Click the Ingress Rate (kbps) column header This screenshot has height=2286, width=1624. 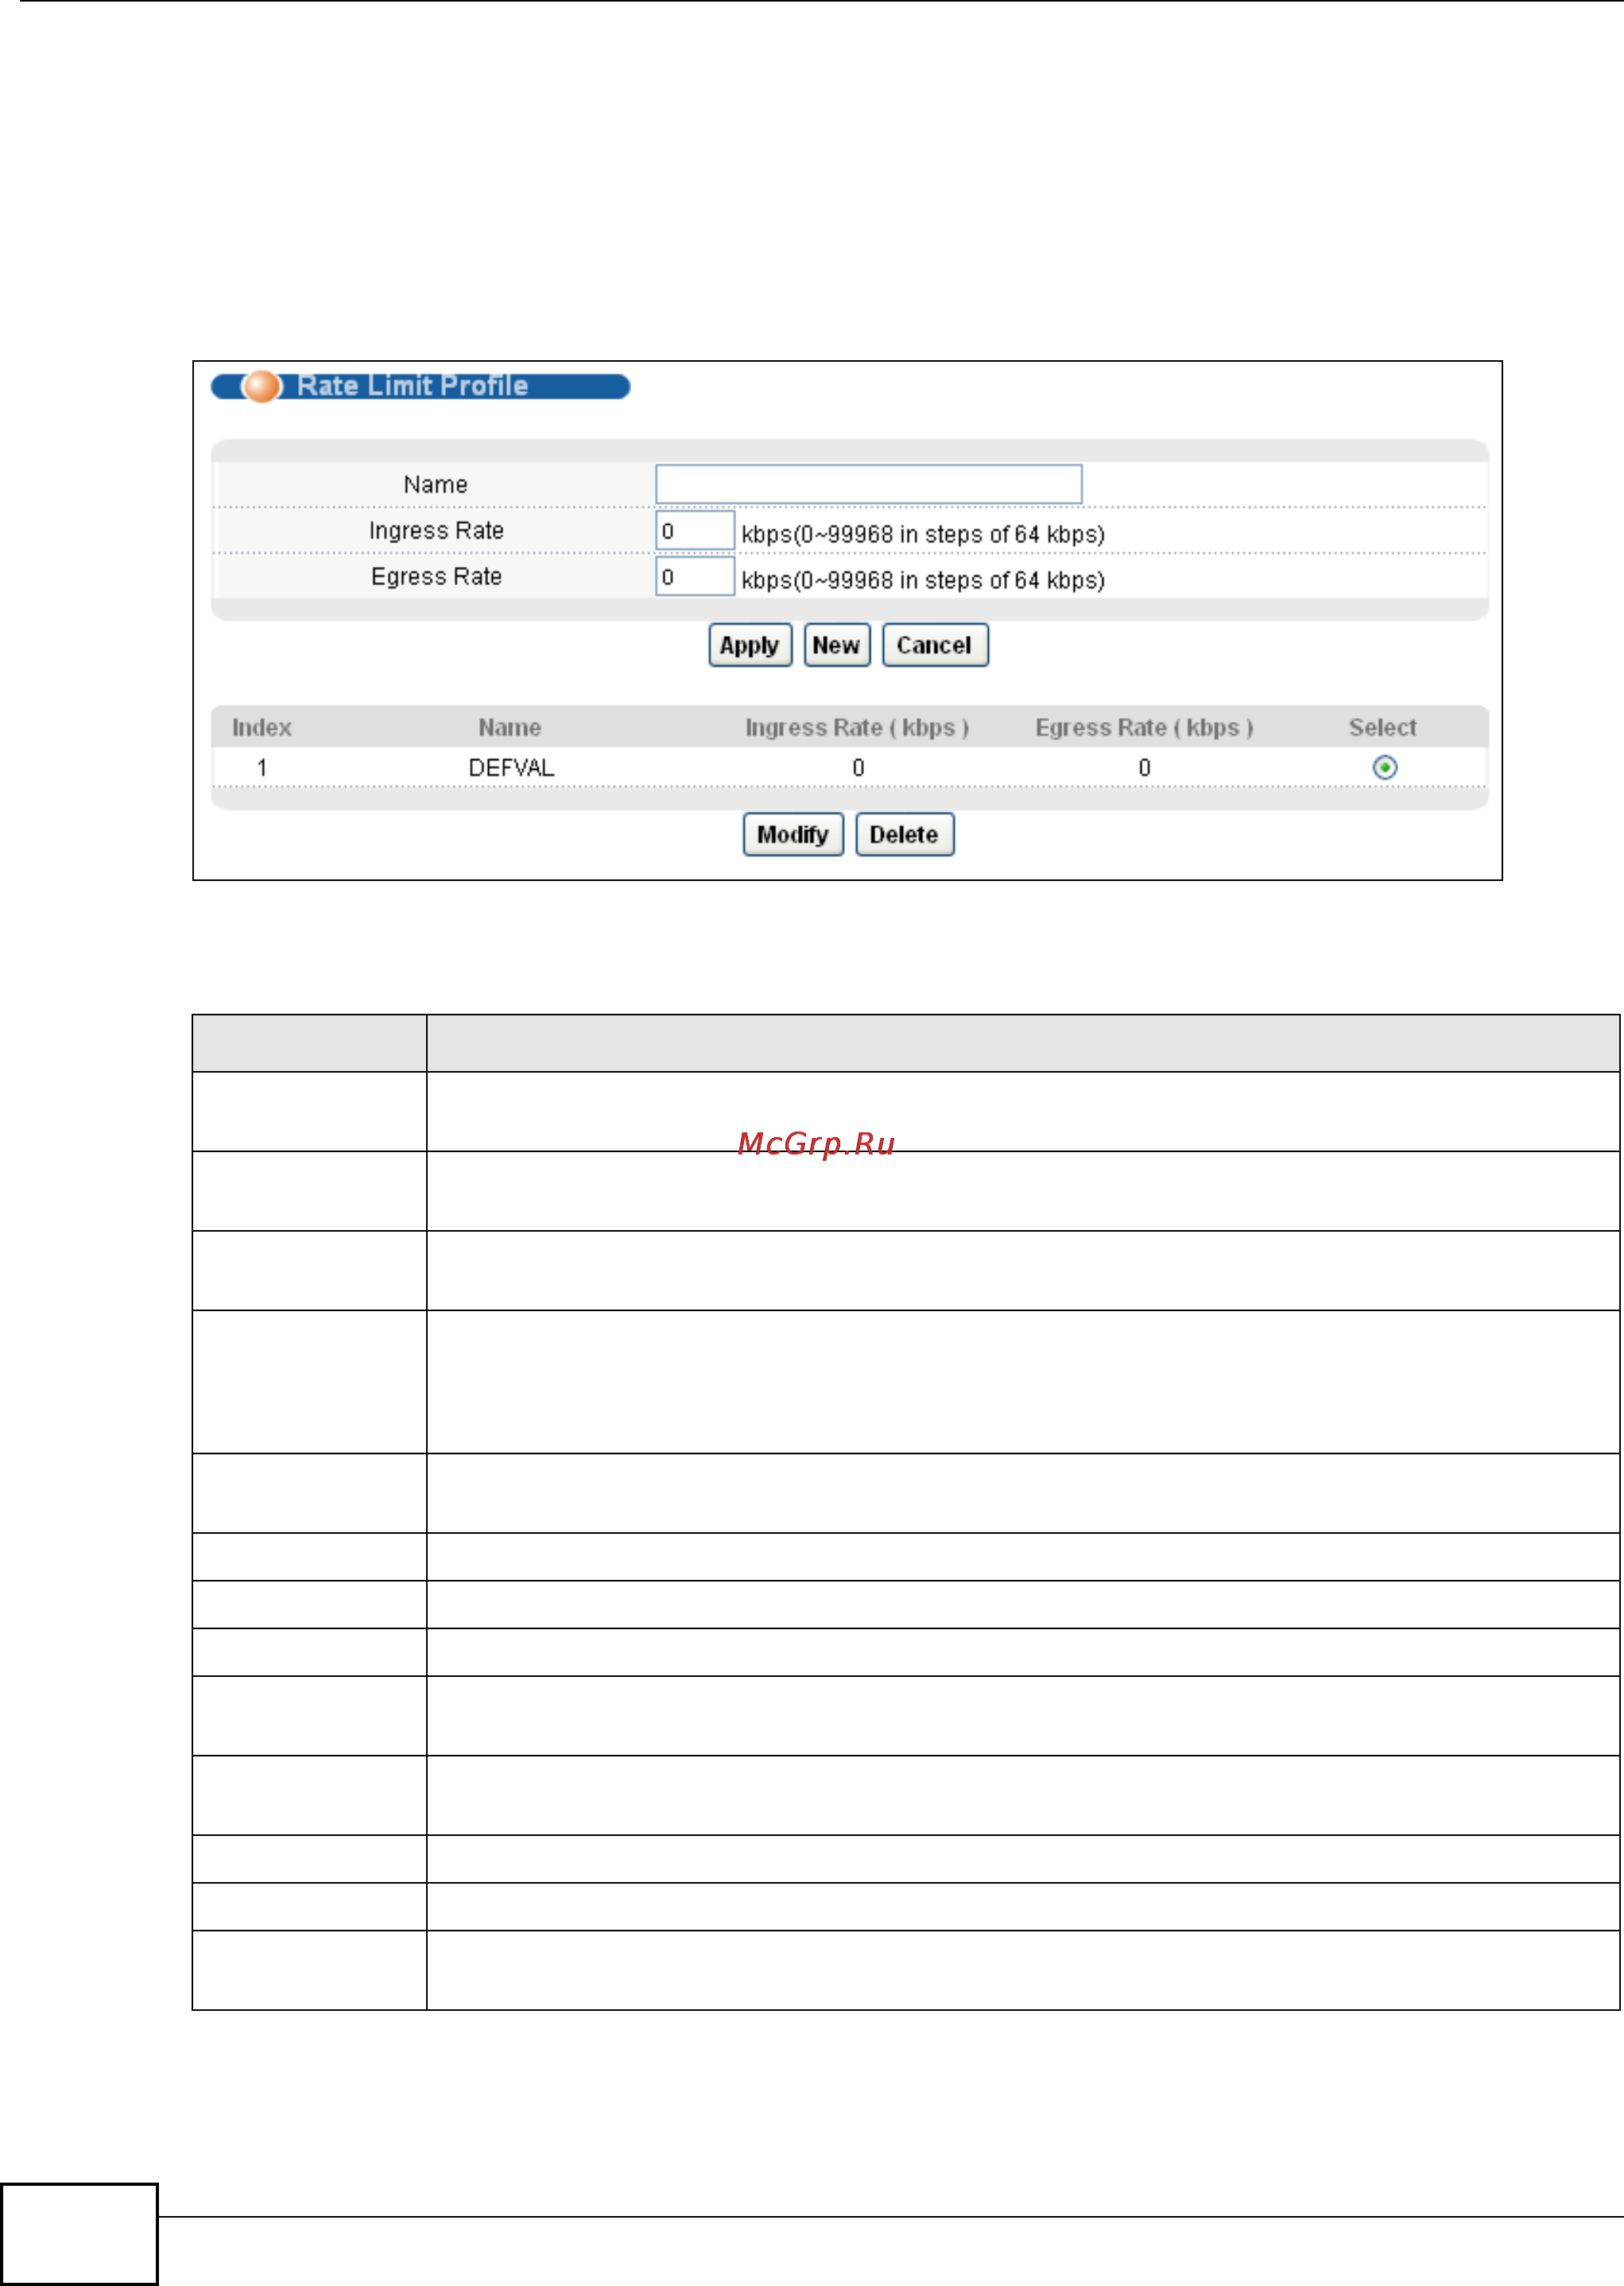(x=857, y=728)
